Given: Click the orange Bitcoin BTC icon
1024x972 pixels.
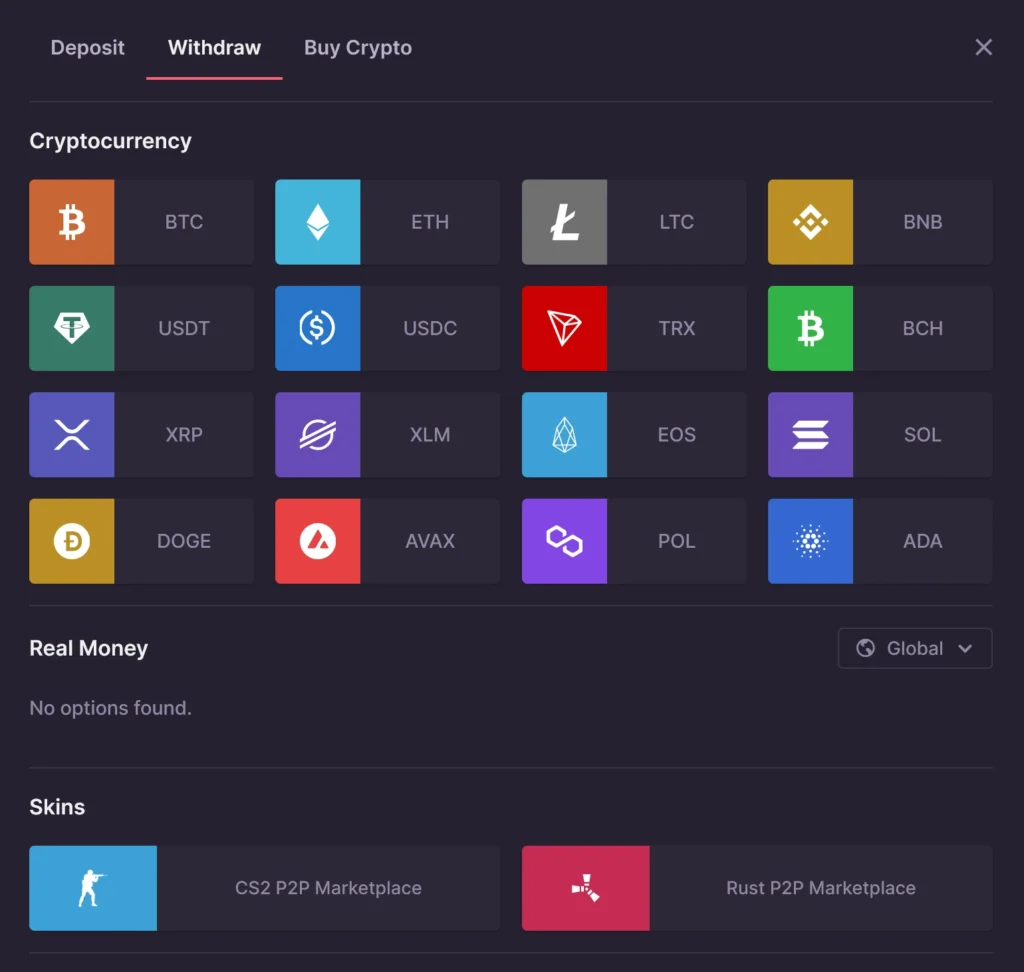Looking at the screenshot, I should pyautogui.click(x=72, y=222).
